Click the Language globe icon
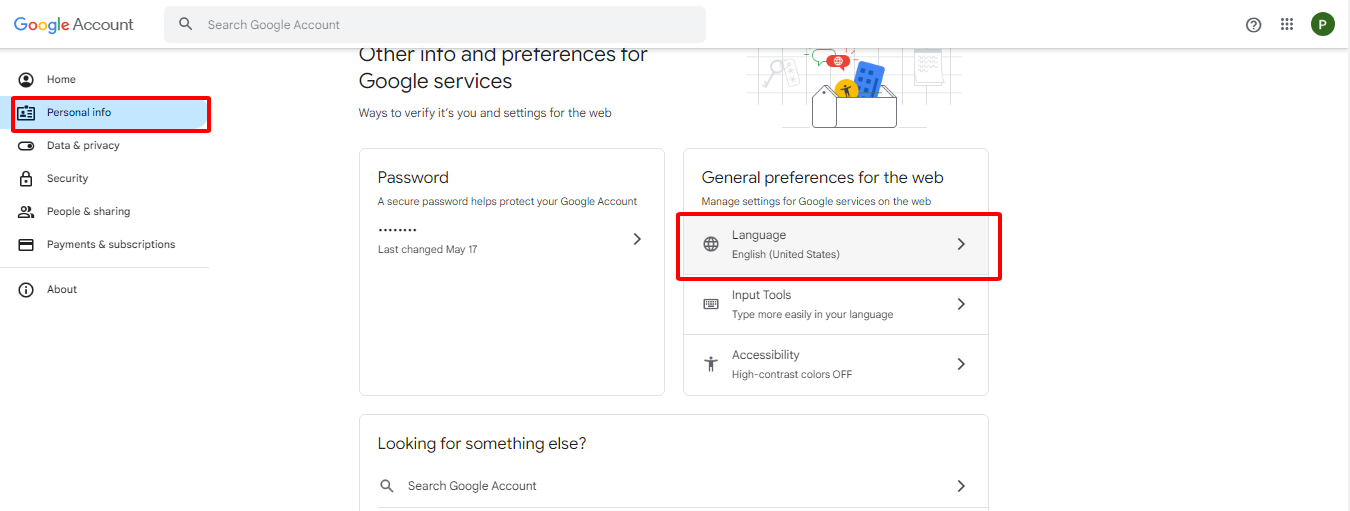The width and height of the screenshot is (1350, 511). click(711, 244)
